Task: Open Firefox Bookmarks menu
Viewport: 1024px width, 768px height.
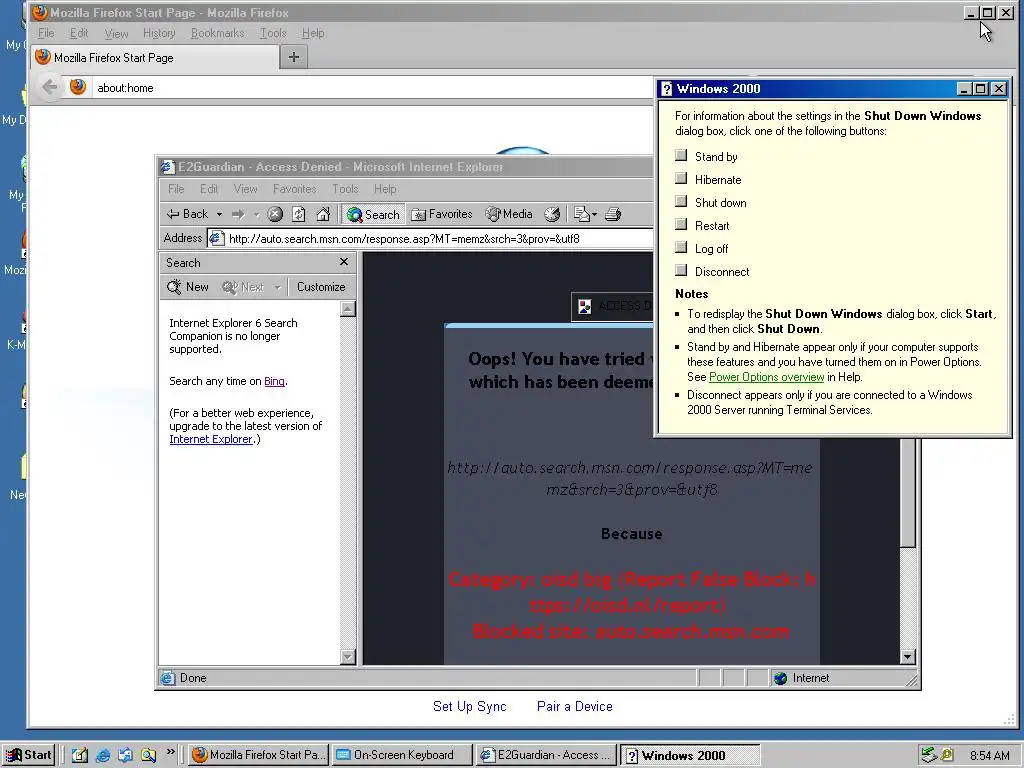Action: tap(217, 33)
